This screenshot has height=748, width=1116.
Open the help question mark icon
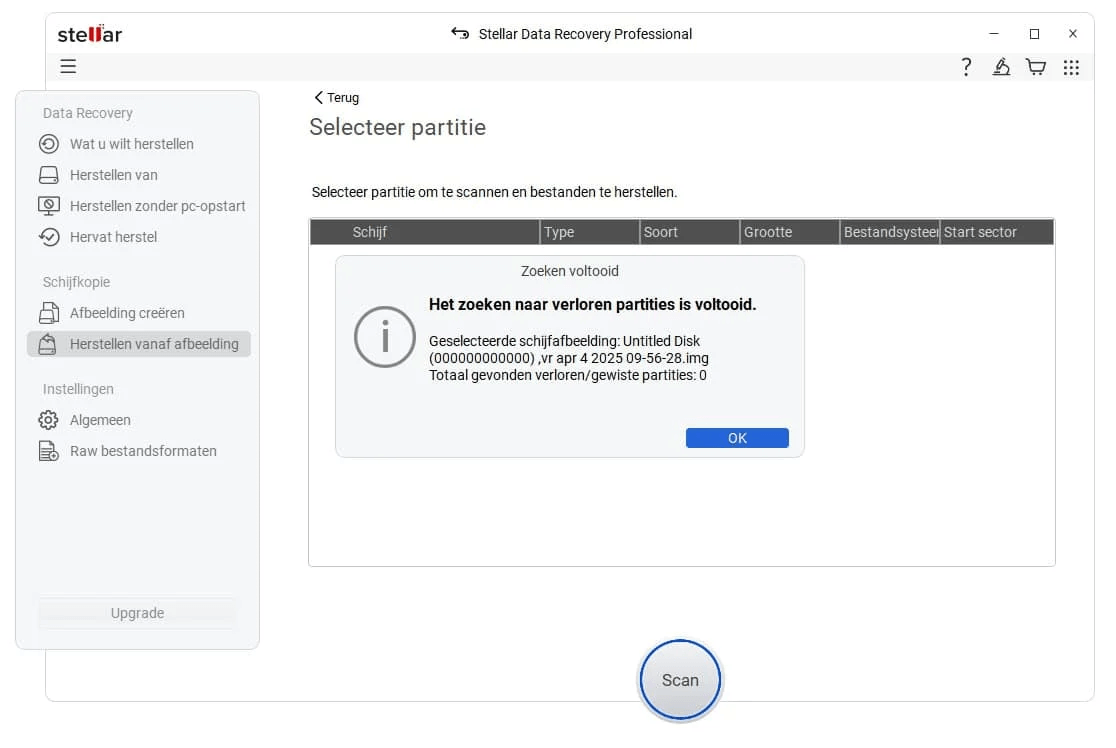point(966,67)
